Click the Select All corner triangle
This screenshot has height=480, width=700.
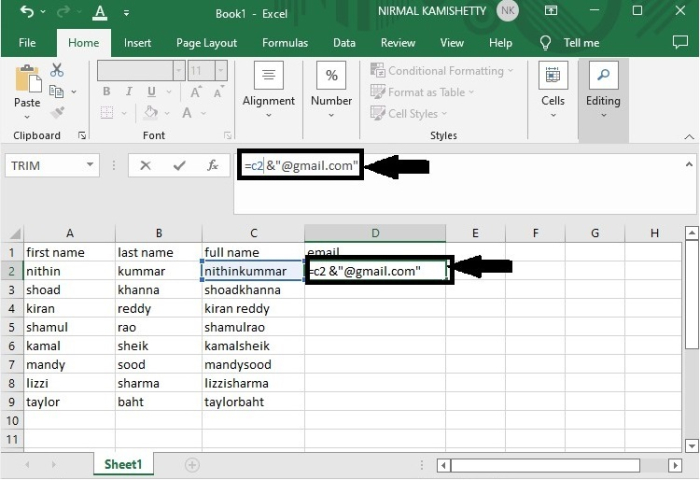pos(14,234)
